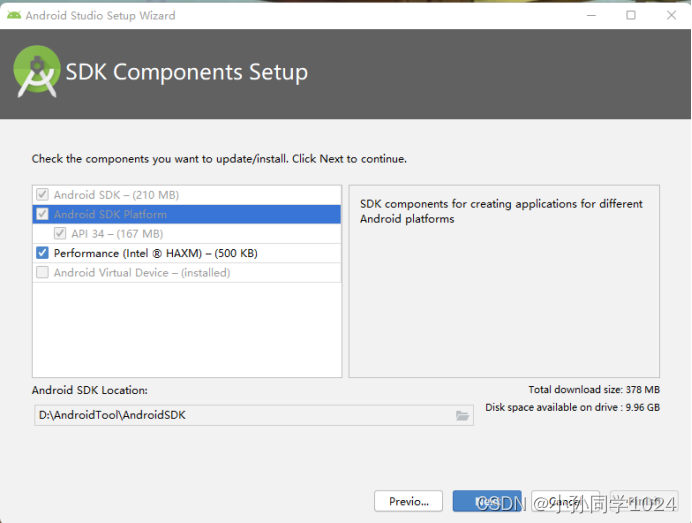The image size is (692, 523).
Task: Uncheck Performance (Intel HAXM) checkbox
Action: [42, 253]
